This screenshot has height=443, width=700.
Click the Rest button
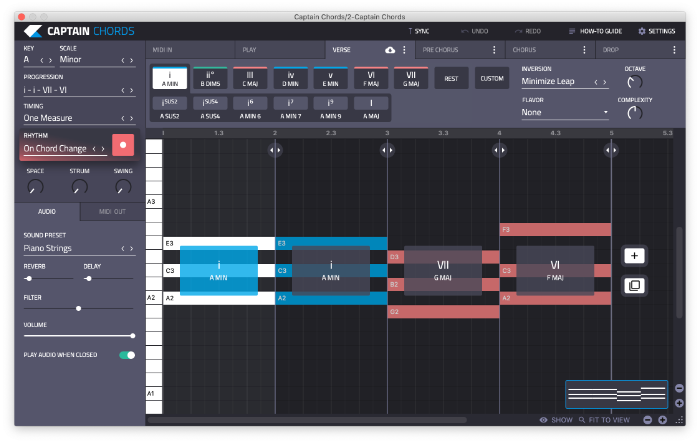[x=451, y=79]
